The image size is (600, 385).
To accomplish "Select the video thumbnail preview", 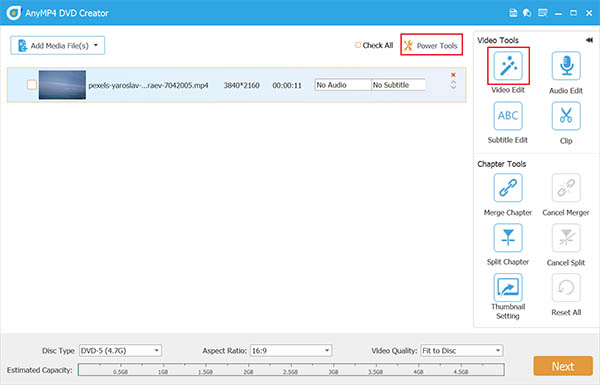I will coord(62,85).
